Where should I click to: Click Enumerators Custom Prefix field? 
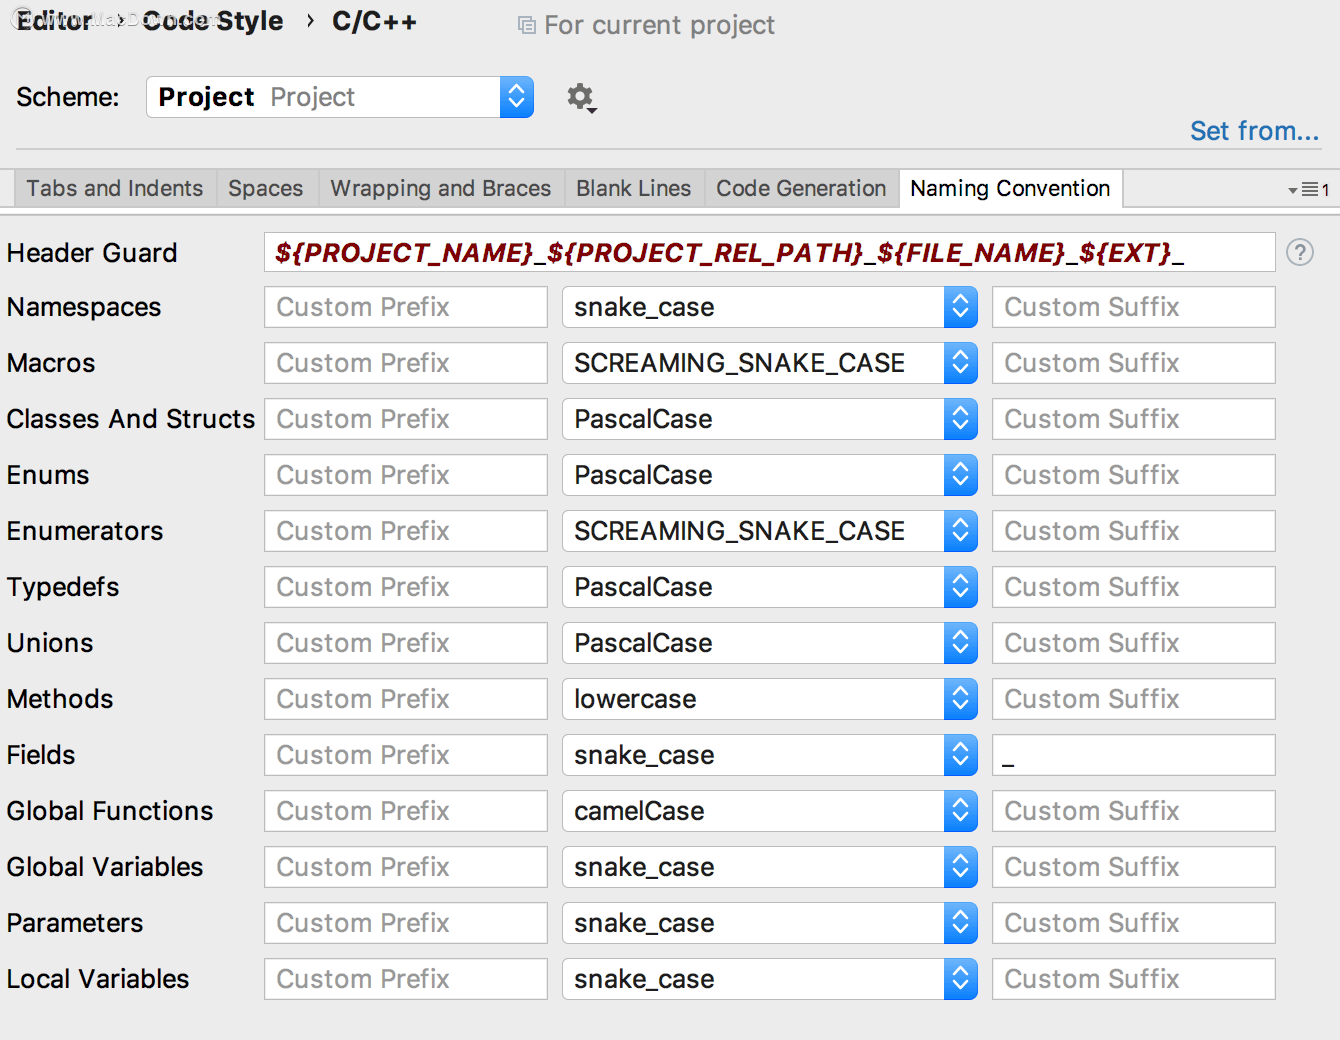(x=406, y=531)
